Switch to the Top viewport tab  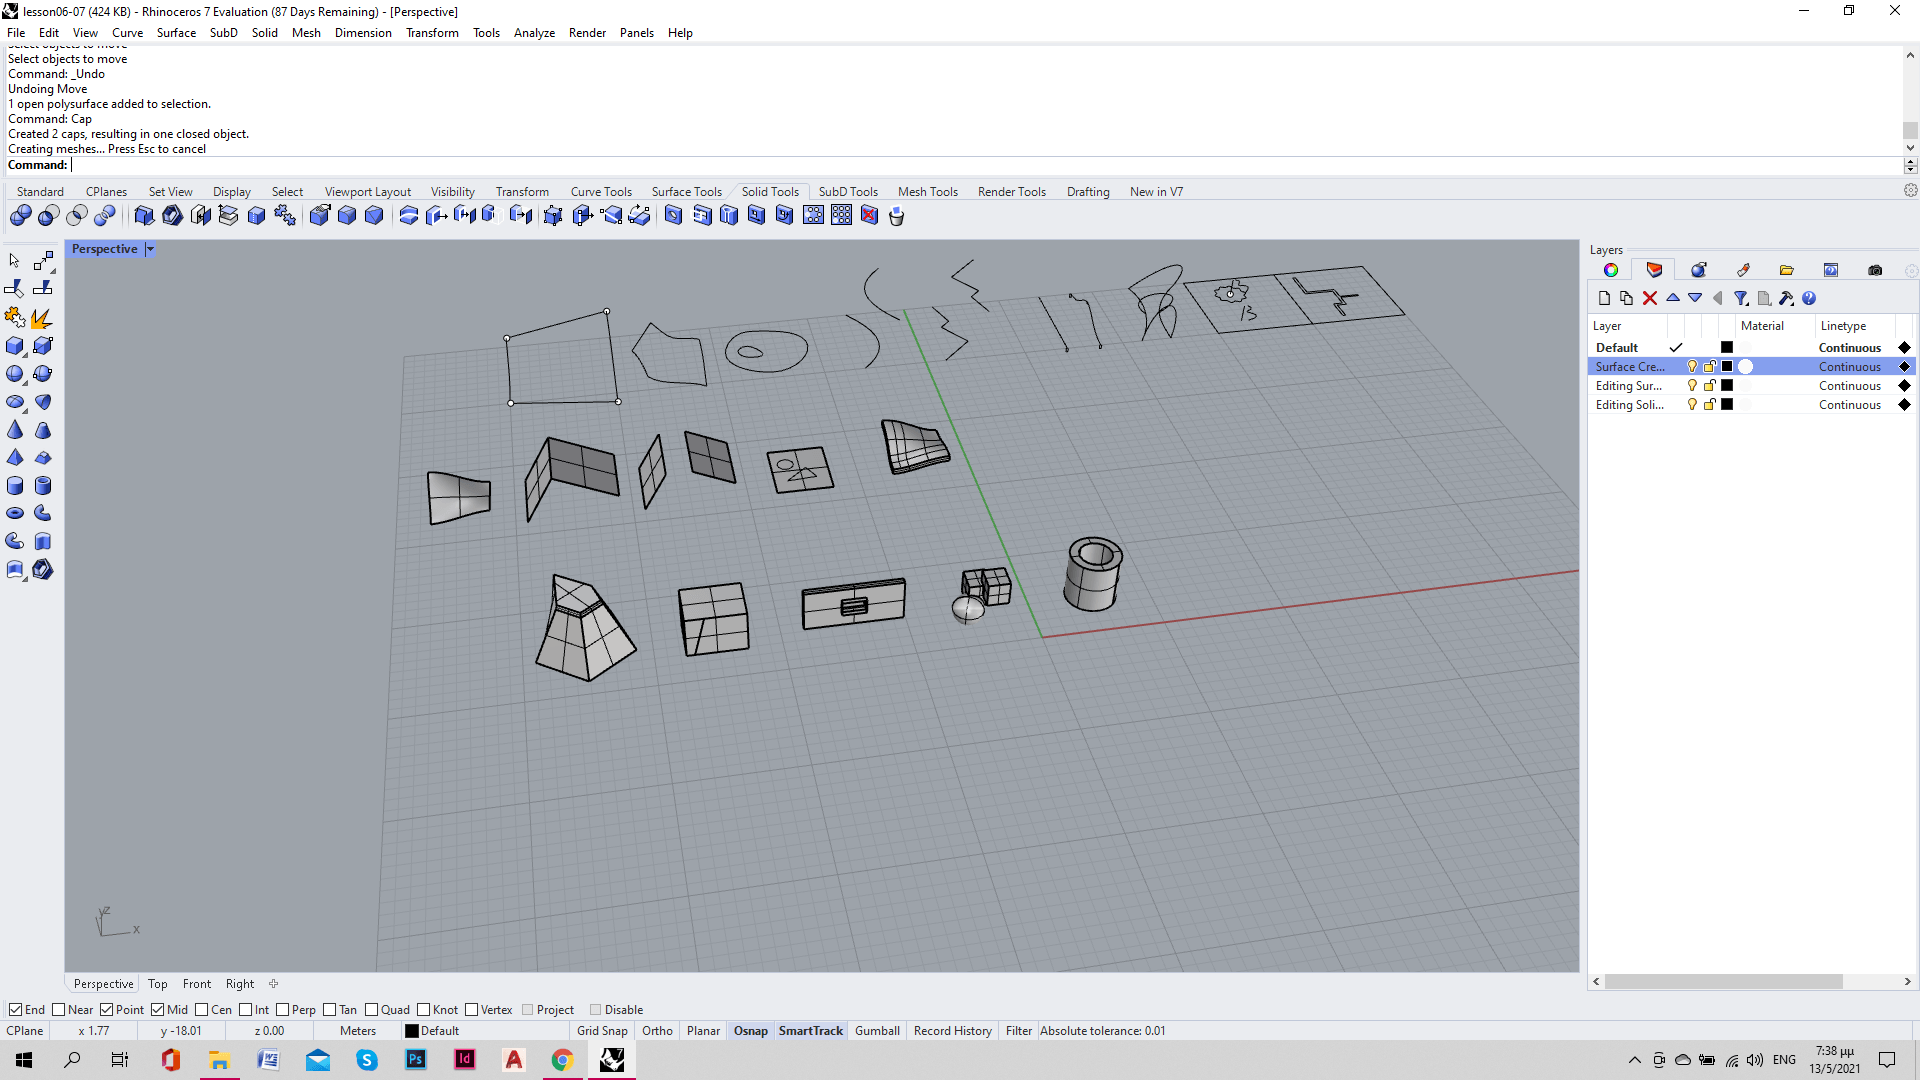click(x=158, y=984)
